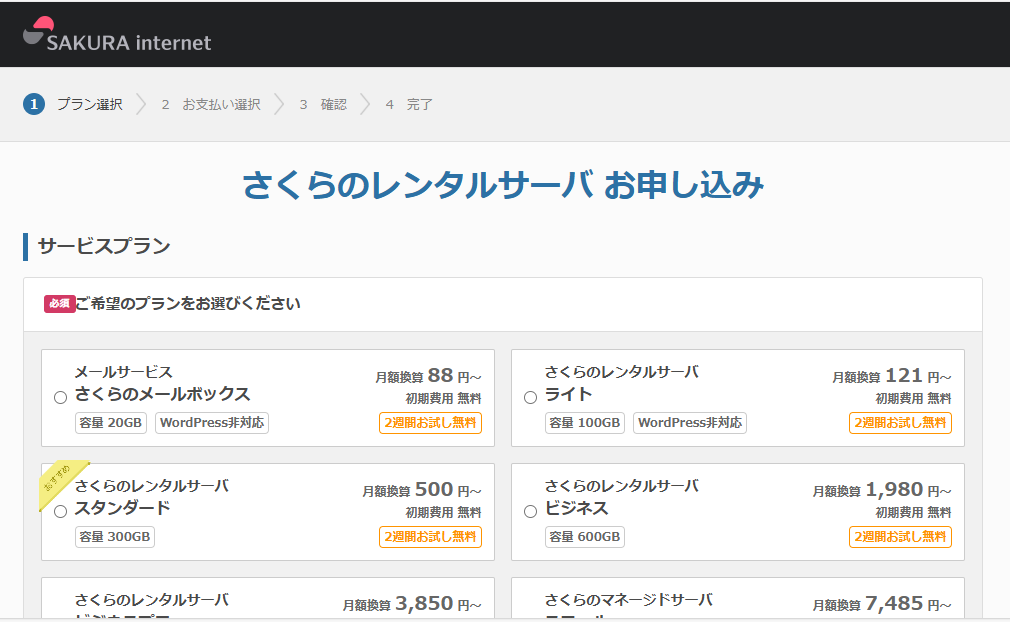This screenshot has width=1010, height=622.
Task: Click the ご希望のプランをお選びください label
Action: [x=188, y=303]
